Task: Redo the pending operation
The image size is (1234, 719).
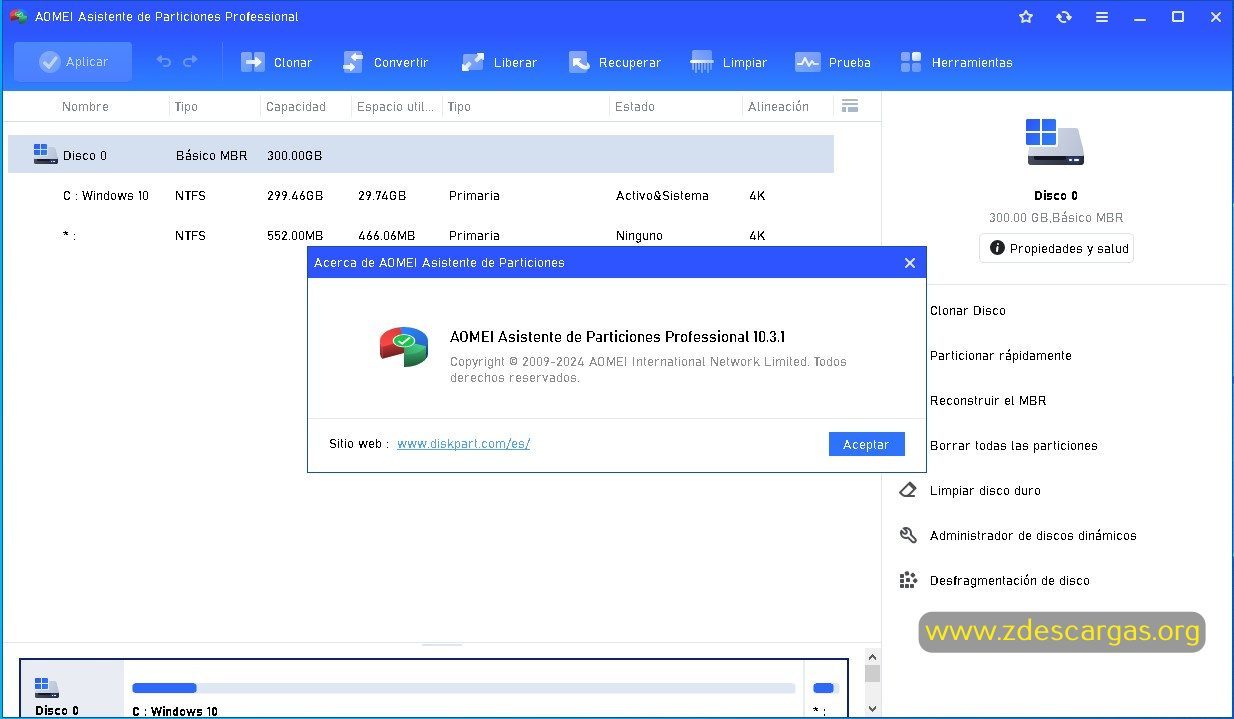Action: (190, 62)
